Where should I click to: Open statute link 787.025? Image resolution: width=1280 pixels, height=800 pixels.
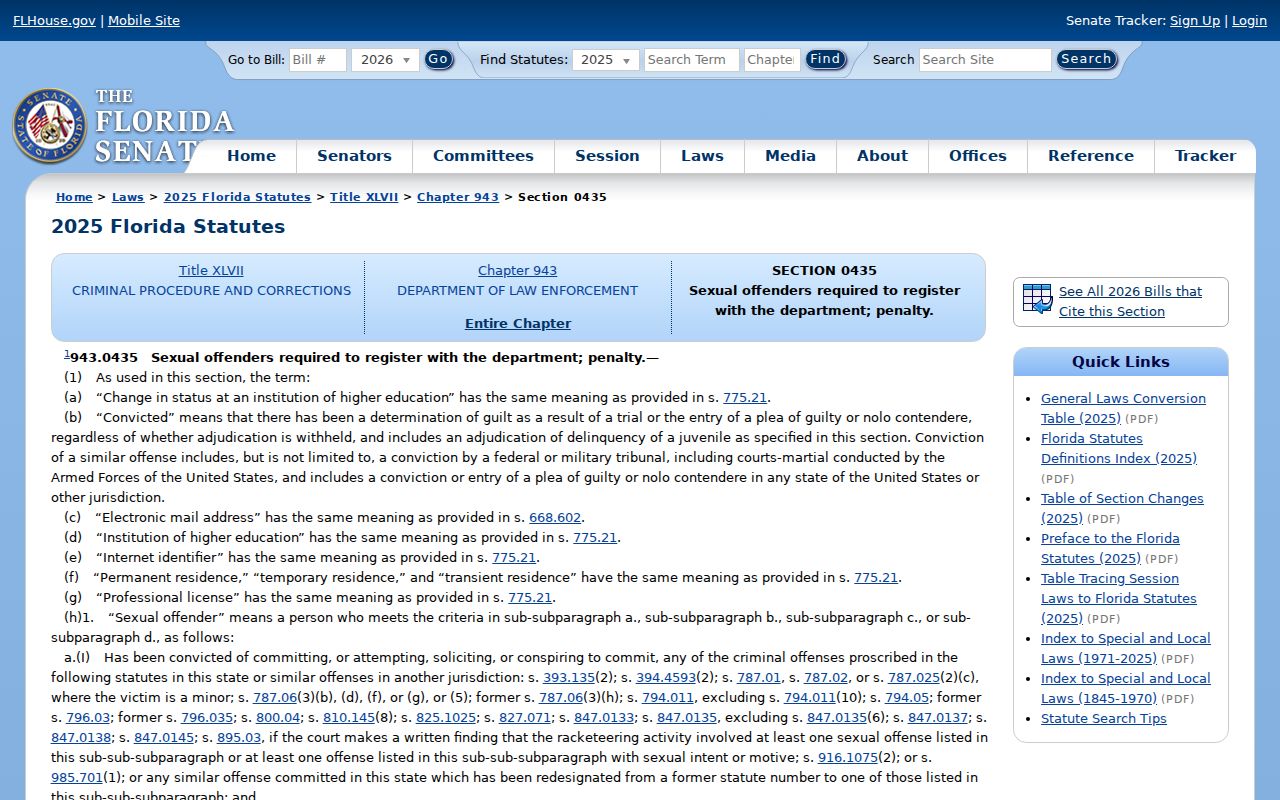914,677
